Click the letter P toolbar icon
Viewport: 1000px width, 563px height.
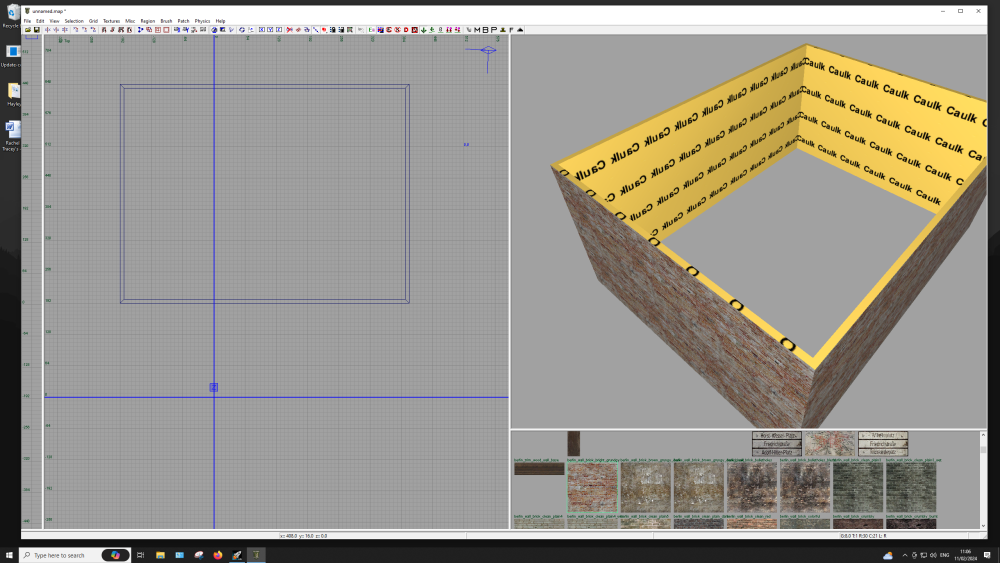pos(494,29)
